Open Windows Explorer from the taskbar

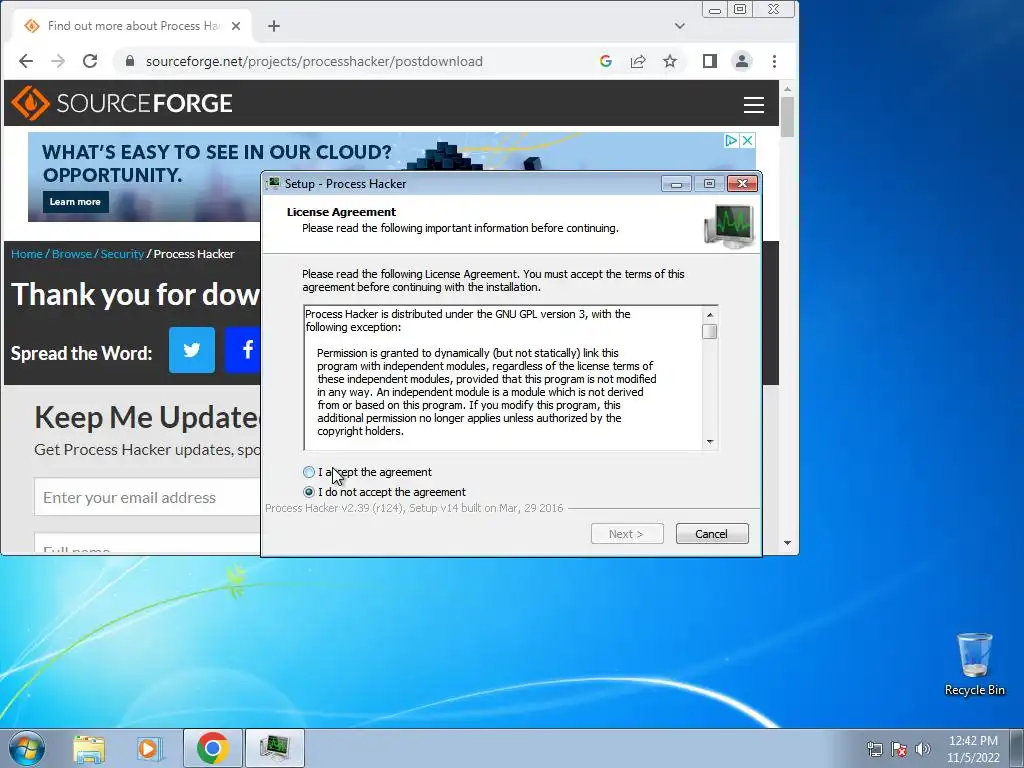(x=89, y=748)
